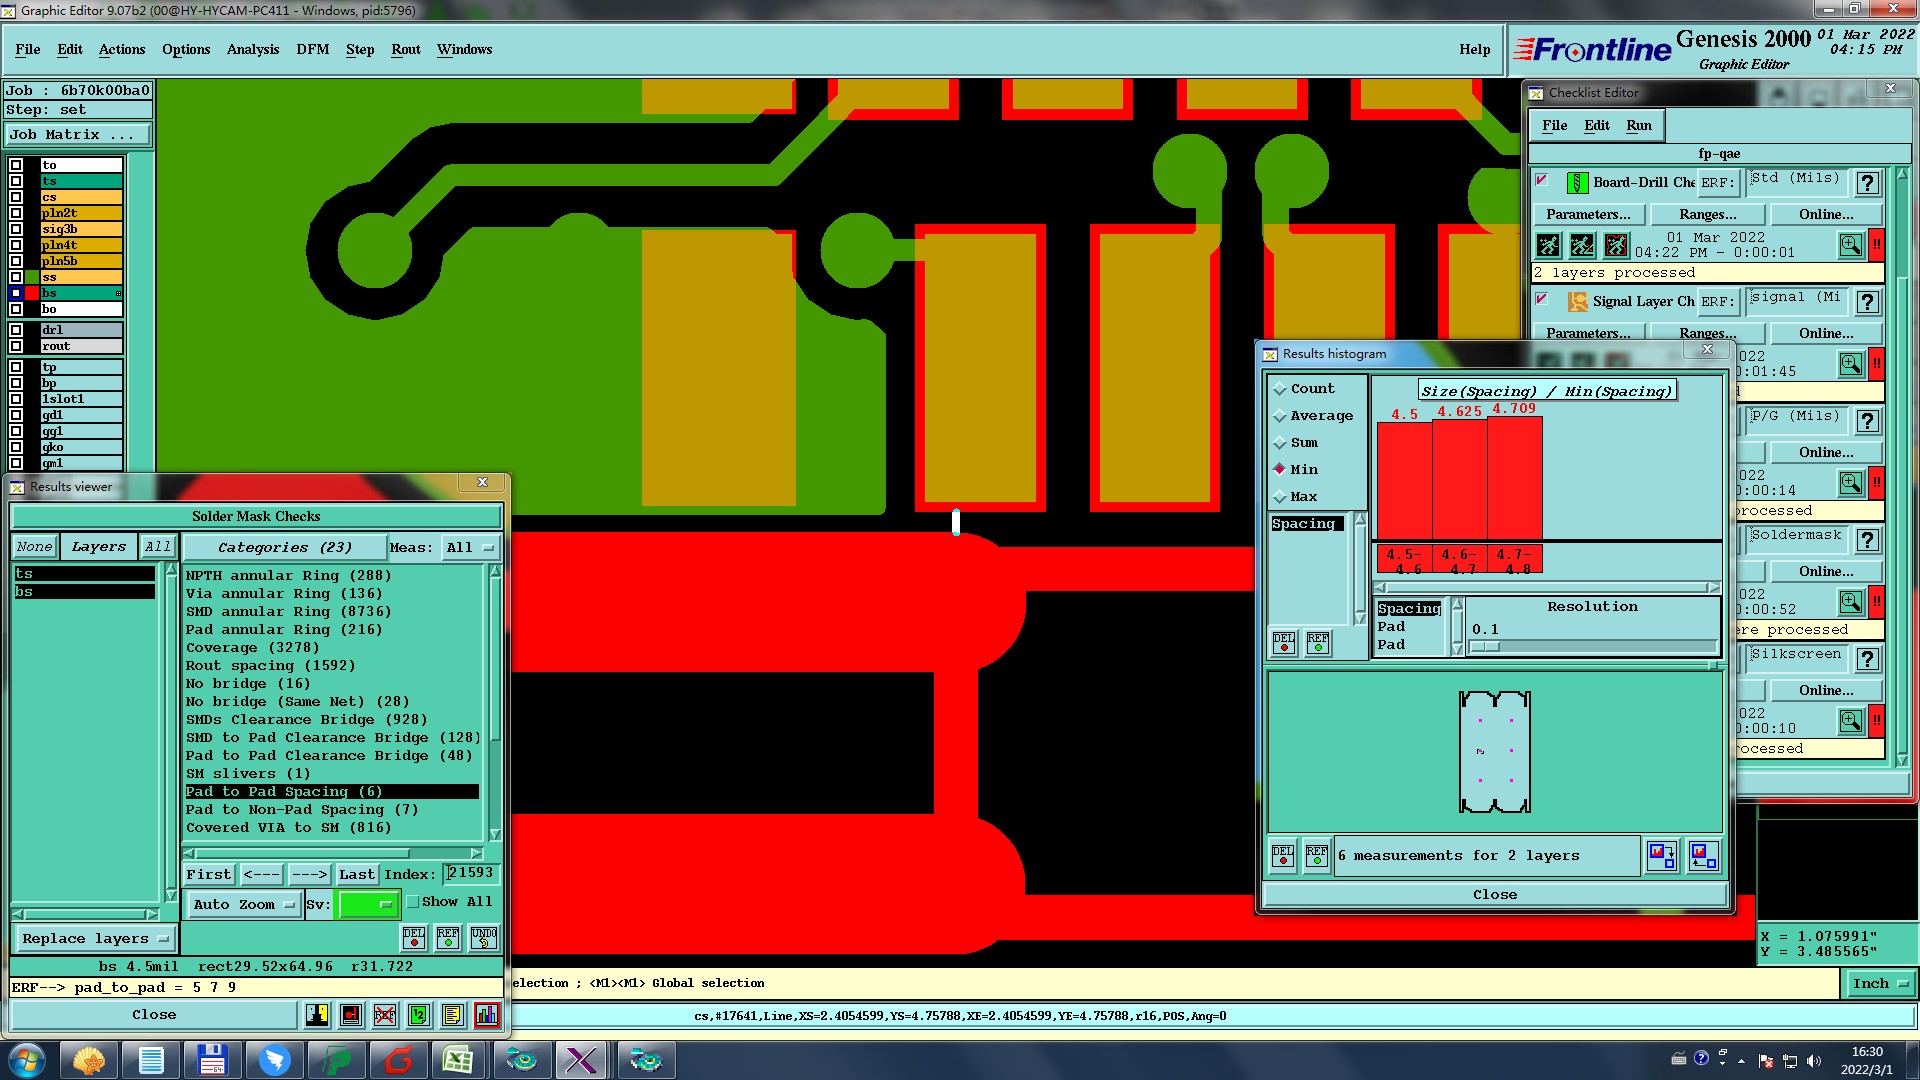This screenshot has height=1080, width=1920.
Task: Click the Index input field
Action: [470, 874]
